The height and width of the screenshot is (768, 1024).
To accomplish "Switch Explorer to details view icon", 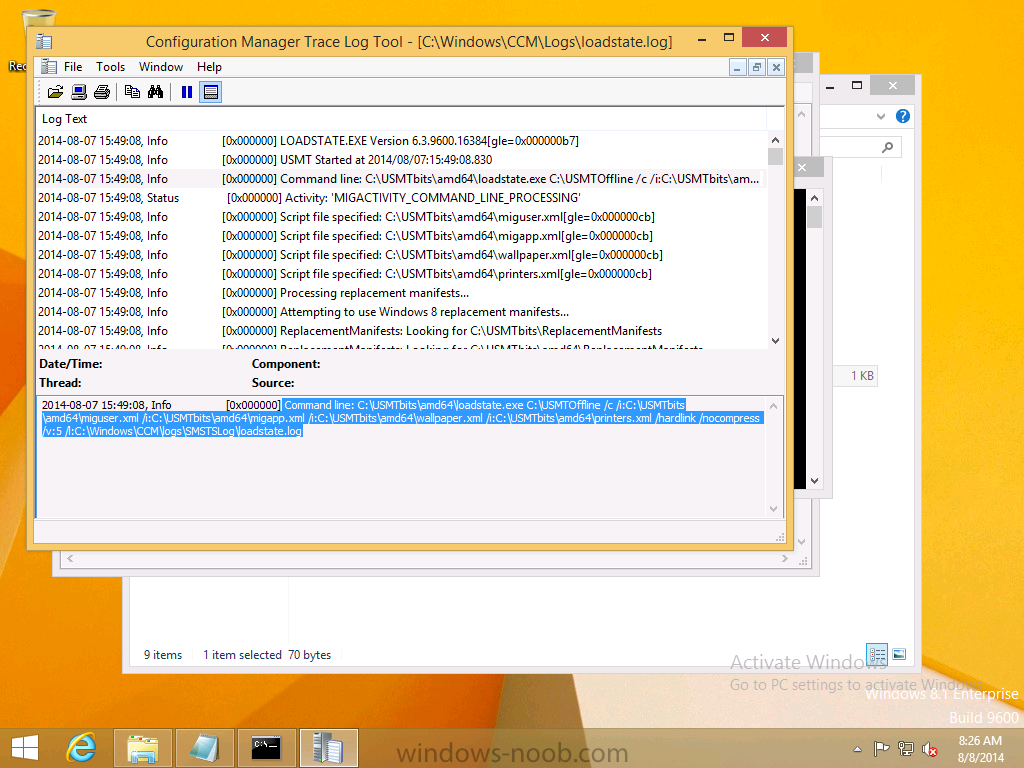I will (x=877, y=654).
